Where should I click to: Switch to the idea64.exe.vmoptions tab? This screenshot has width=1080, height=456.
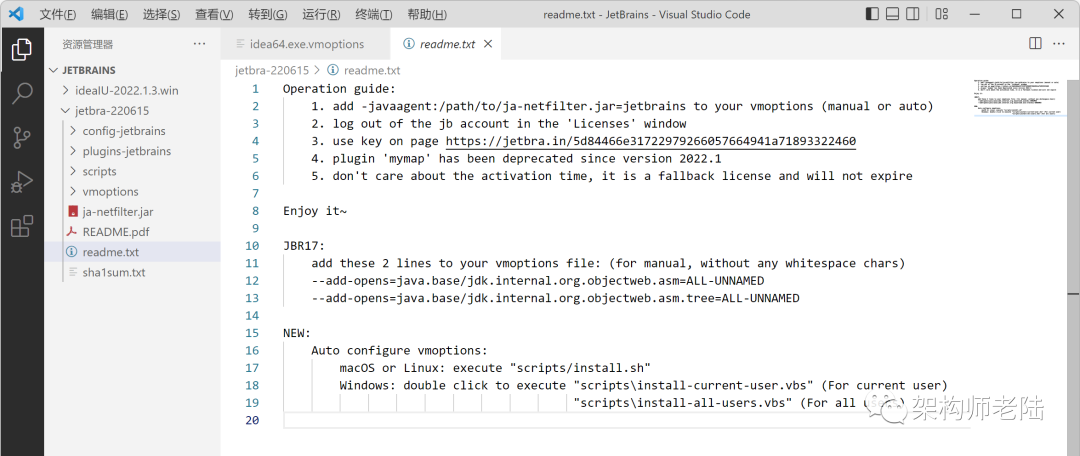point(305,43)
